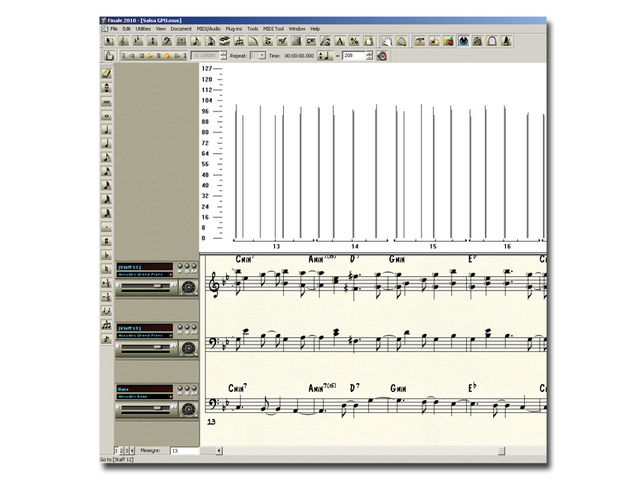The width and height of the screenshot is (640, 480).
Task: Stop playback with the stop button
Action: 142,56
